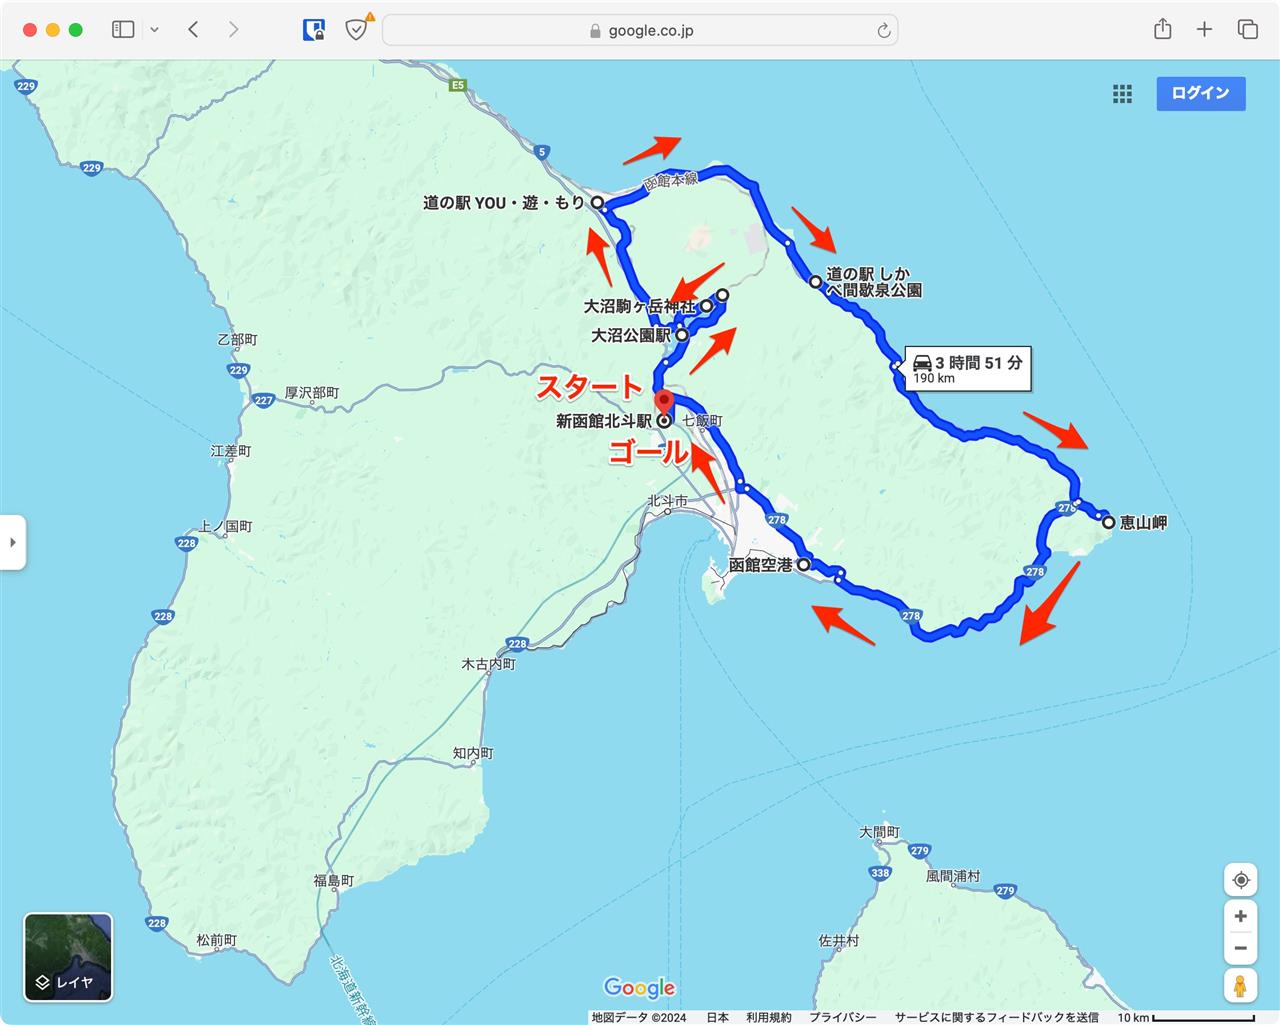The image size is (1280, 1025).
Task: Click the 江差町 town label
Action: (231, 452)
